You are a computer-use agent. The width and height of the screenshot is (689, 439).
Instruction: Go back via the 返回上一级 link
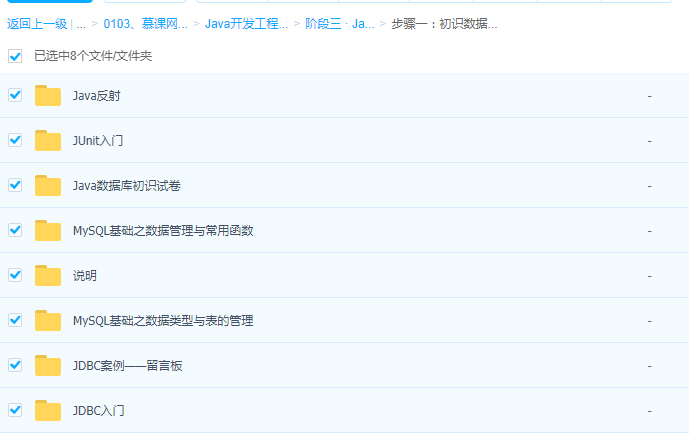(37, 23)
